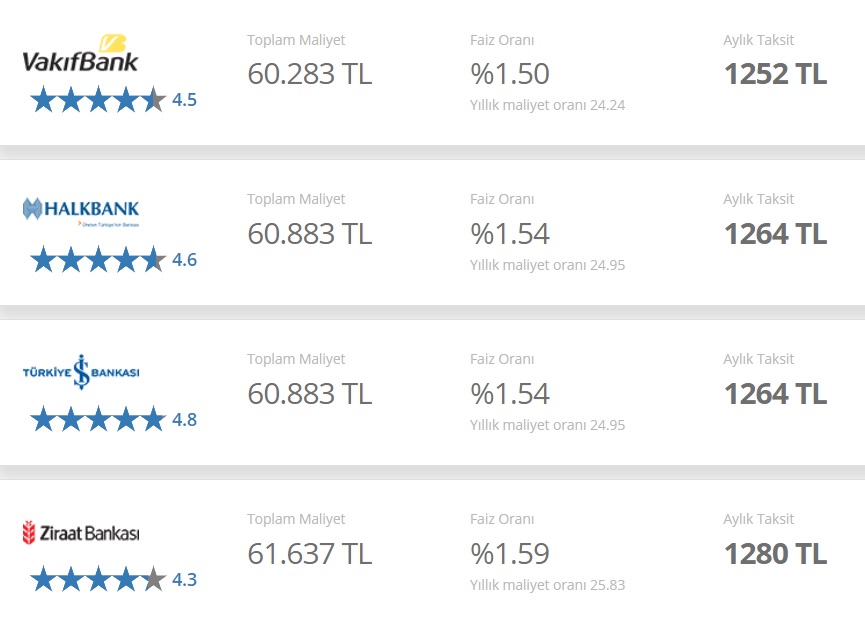Click Halkbank's 4.6 star rating
This screenshot has width=865, height=621.
tap(113, 260)
